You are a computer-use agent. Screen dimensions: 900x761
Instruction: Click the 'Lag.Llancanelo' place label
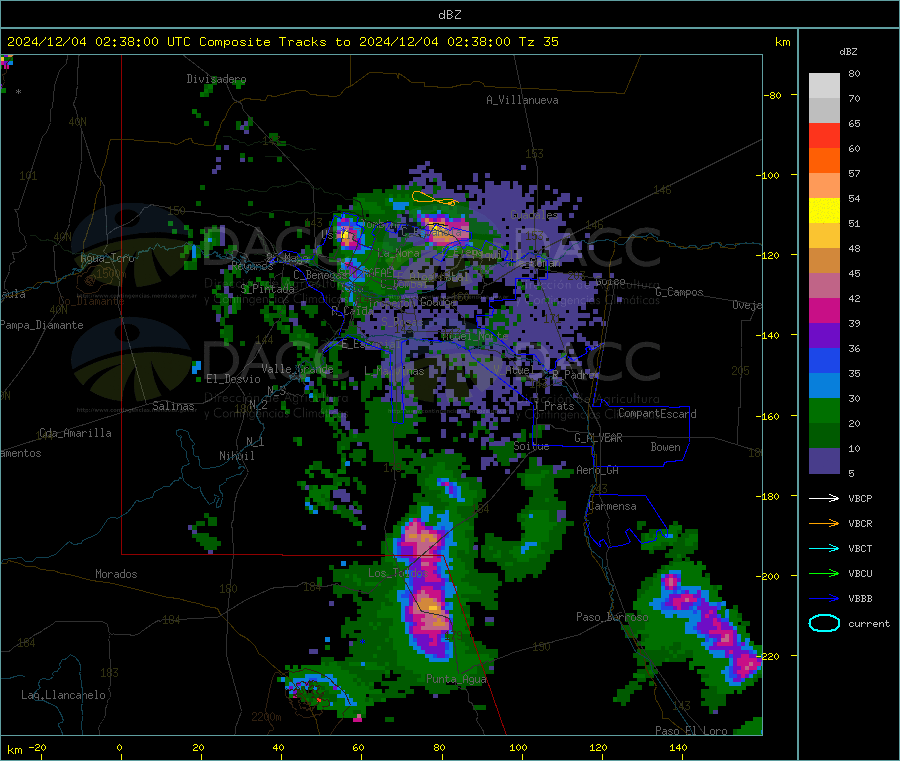click(63, 695)
